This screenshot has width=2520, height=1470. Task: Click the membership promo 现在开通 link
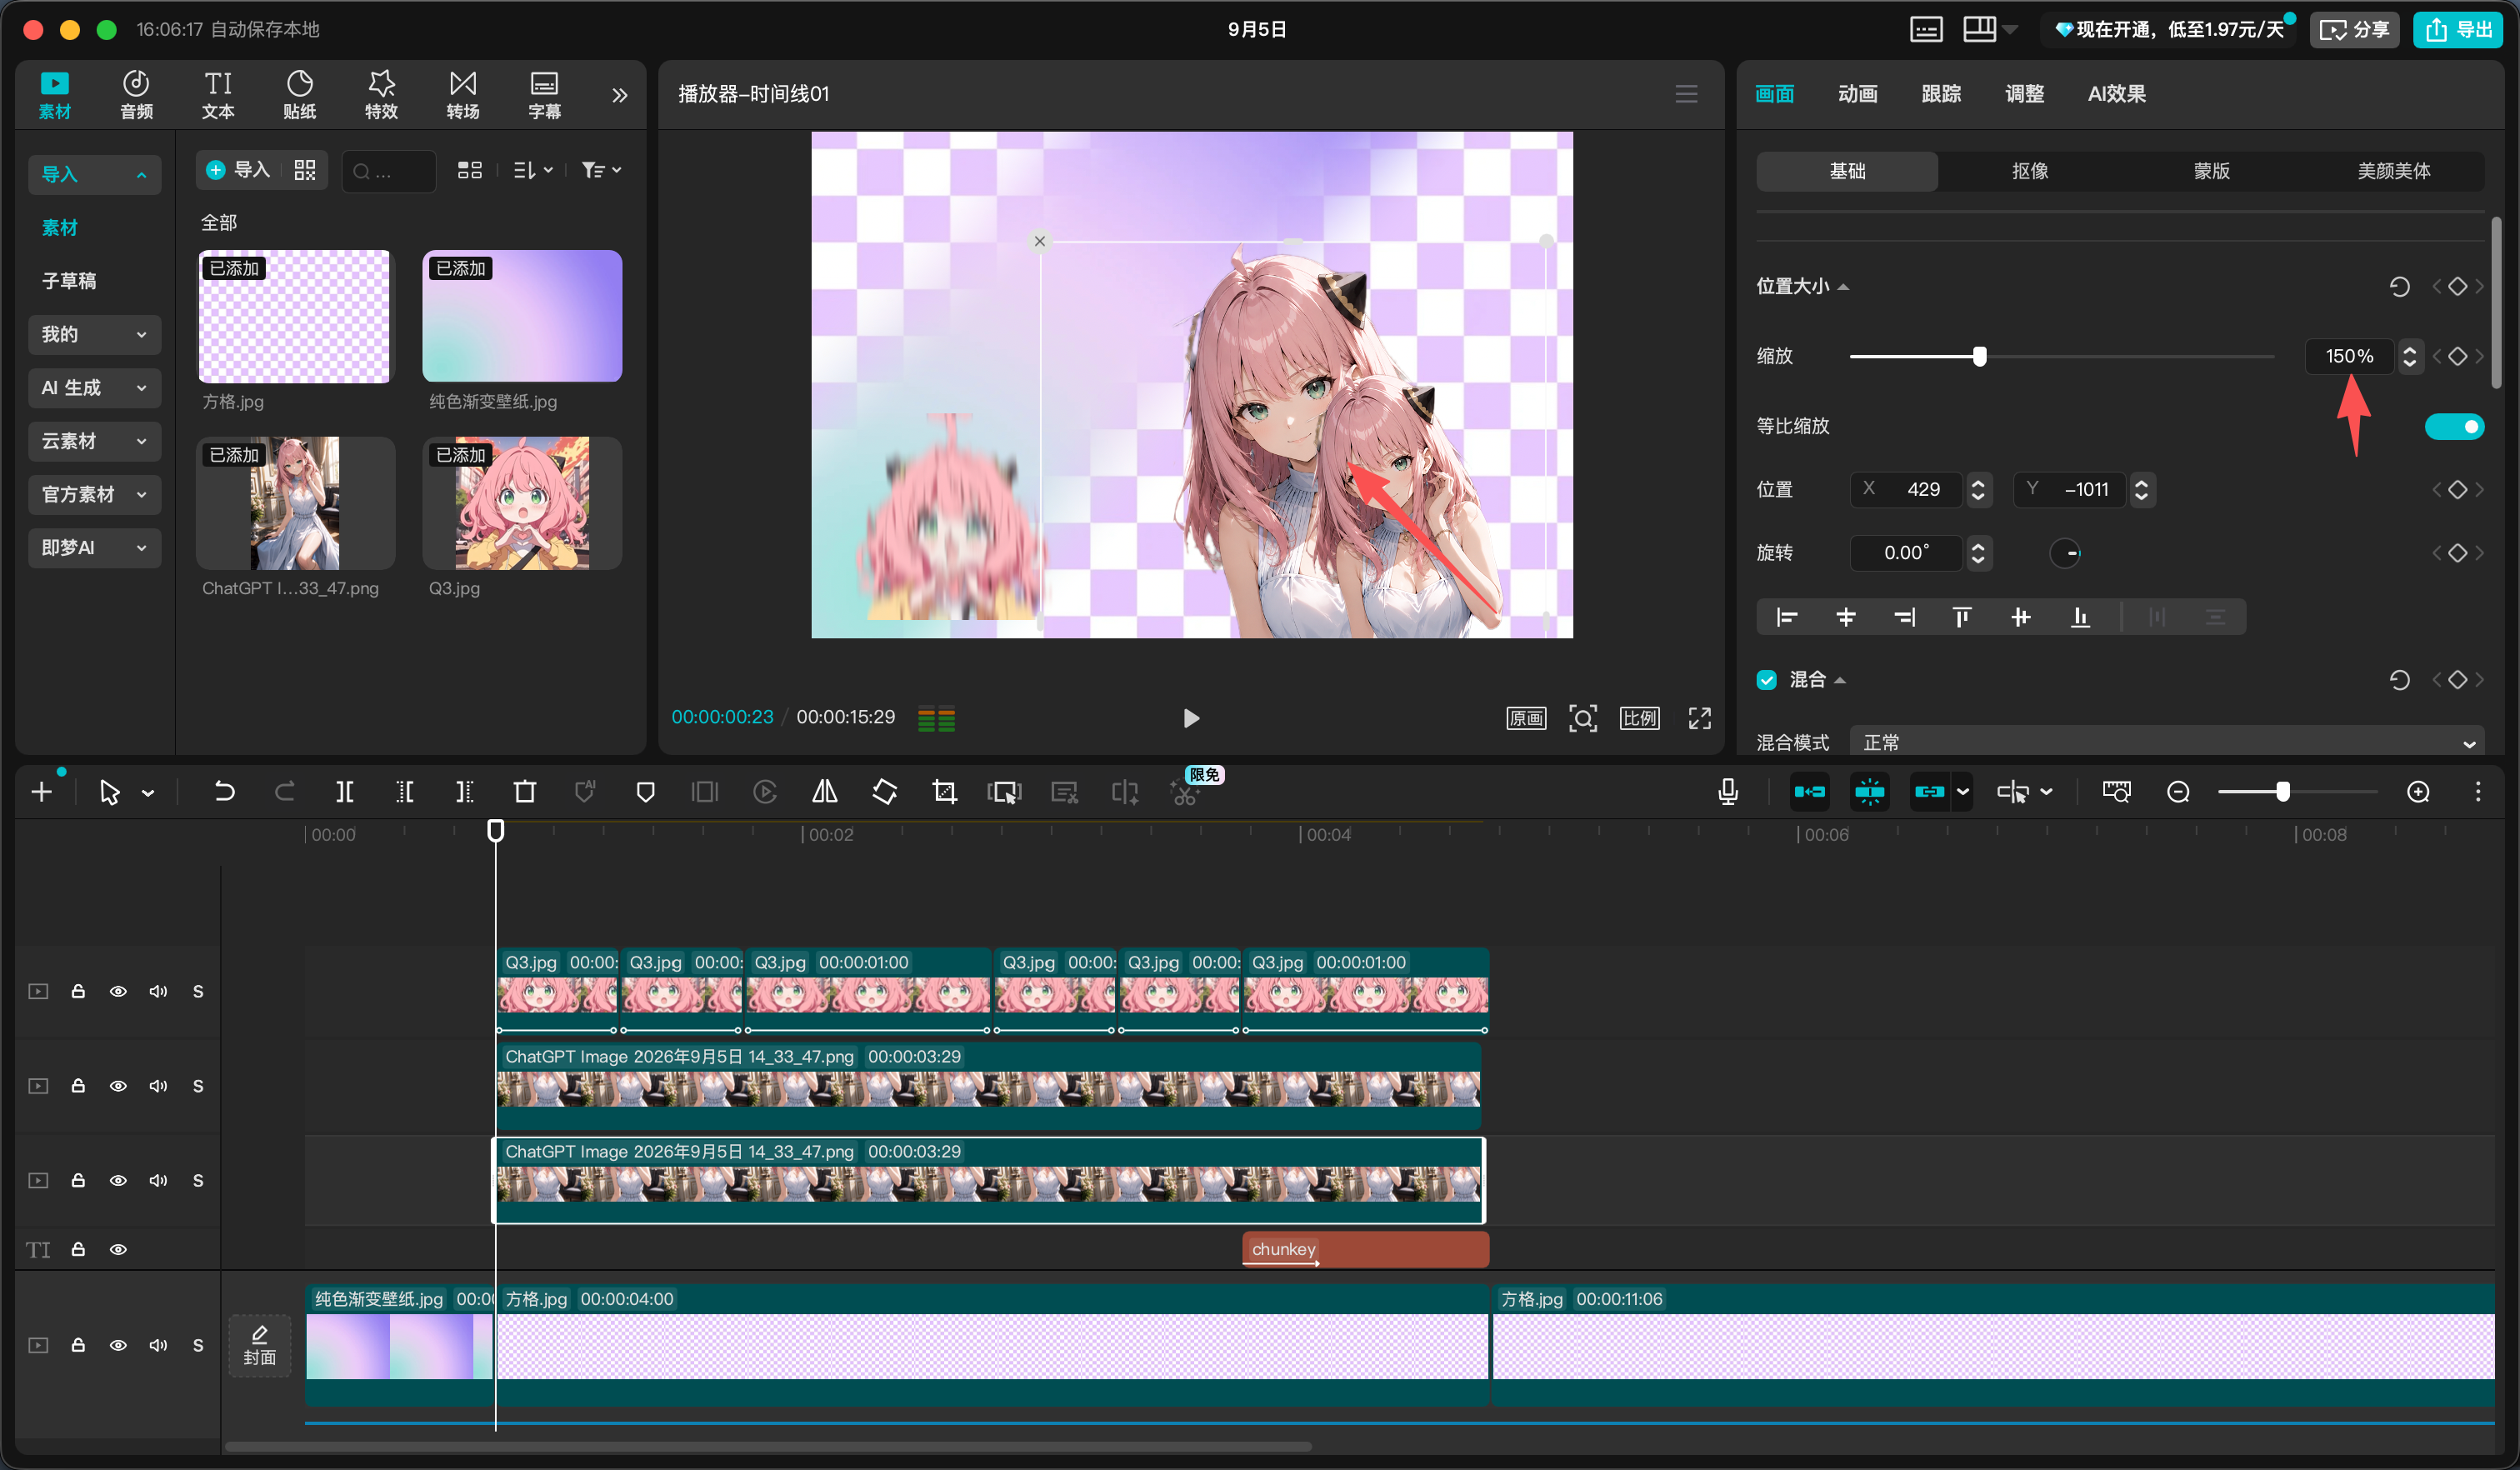2170,30
